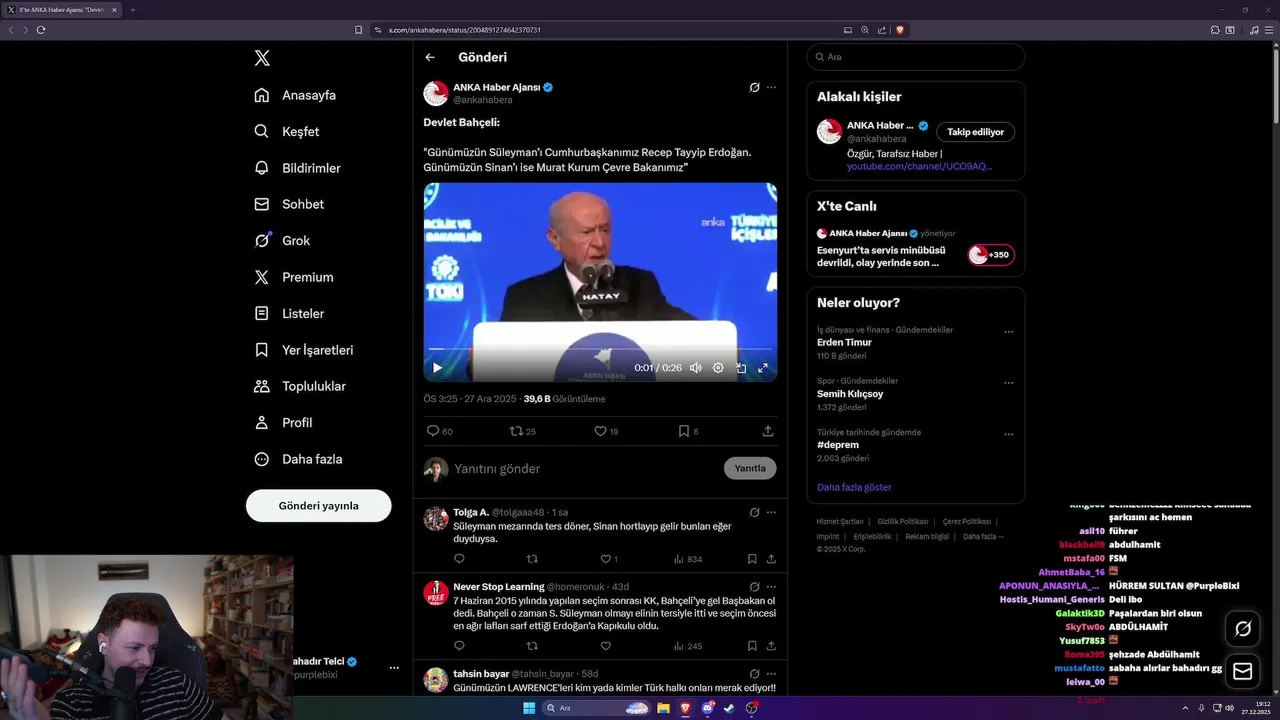Open the youtube.com channel link
The height and width of the screenshot is (720, 1280).
(919, 166)
